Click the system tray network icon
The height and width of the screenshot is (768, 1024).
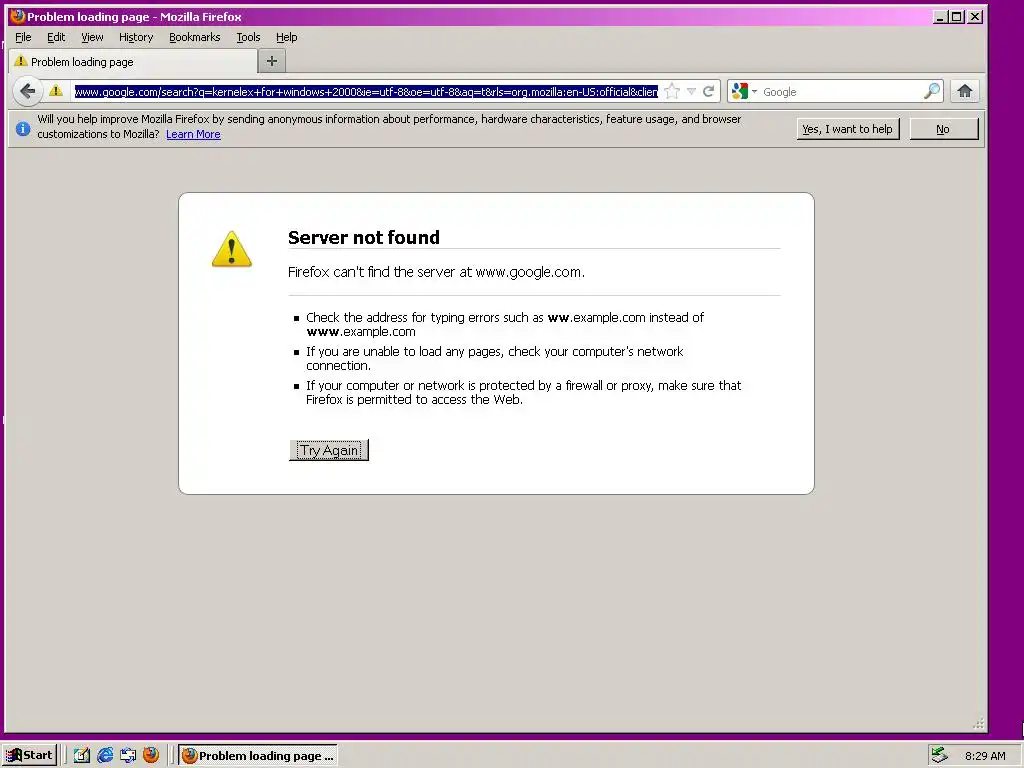[x=939, y=755]
